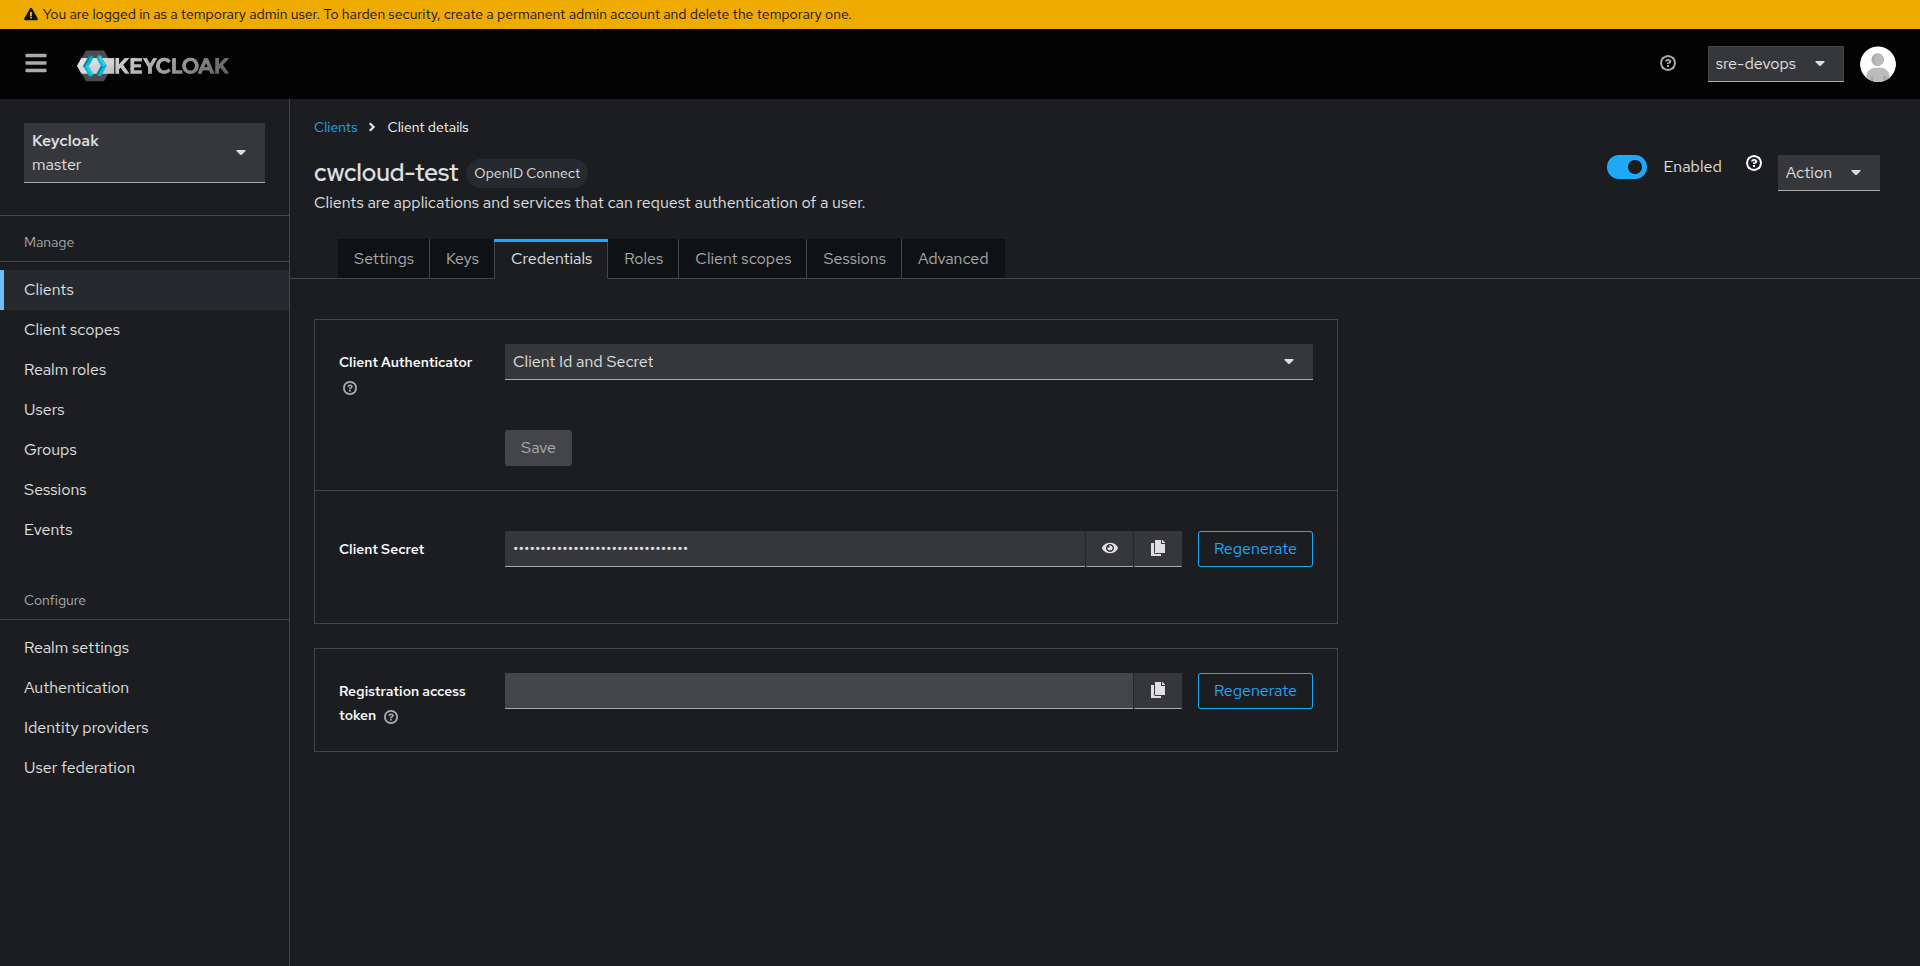Open Identity providers in the sidebar
The width and height of the screenshot is (1920, 966).
[x=145, y=728]
